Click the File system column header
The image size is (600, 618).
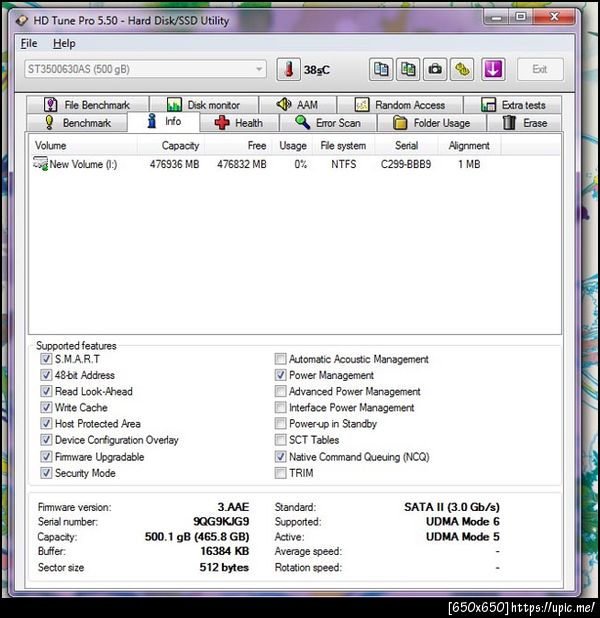click(343, 145)
